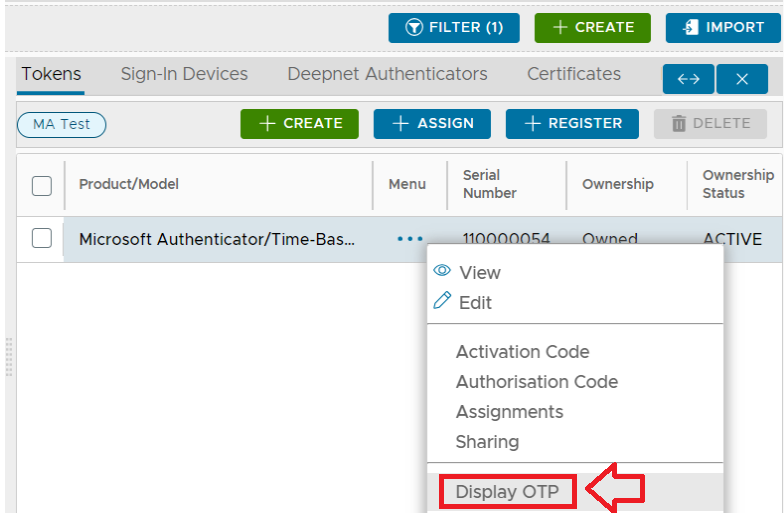The height and width of the screenshot is (513, 784).
Task: Click the Import button at top
Action: [x=723, y=28]
